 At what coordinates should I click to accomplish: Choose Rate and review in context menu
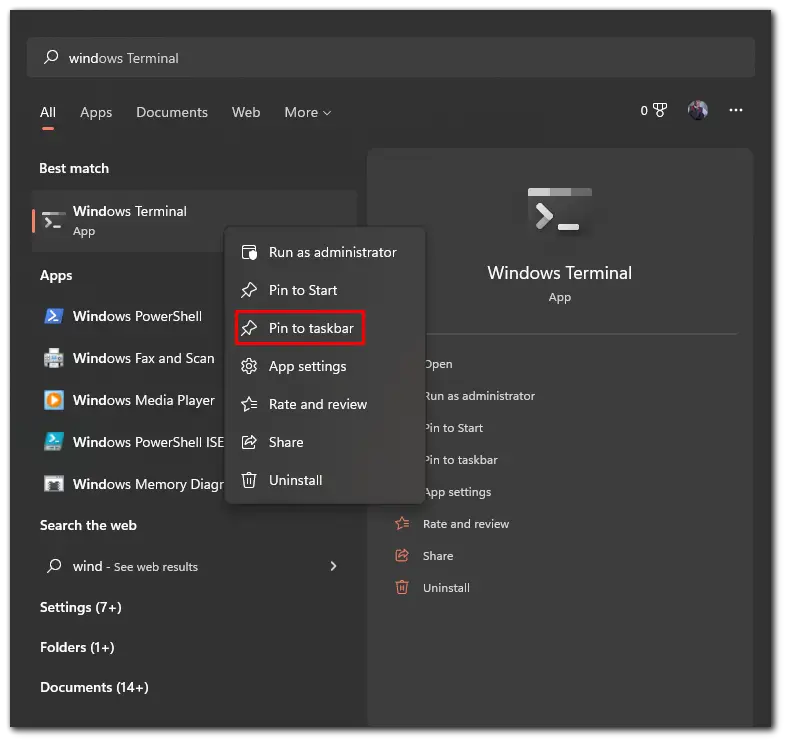pos(325,404)
